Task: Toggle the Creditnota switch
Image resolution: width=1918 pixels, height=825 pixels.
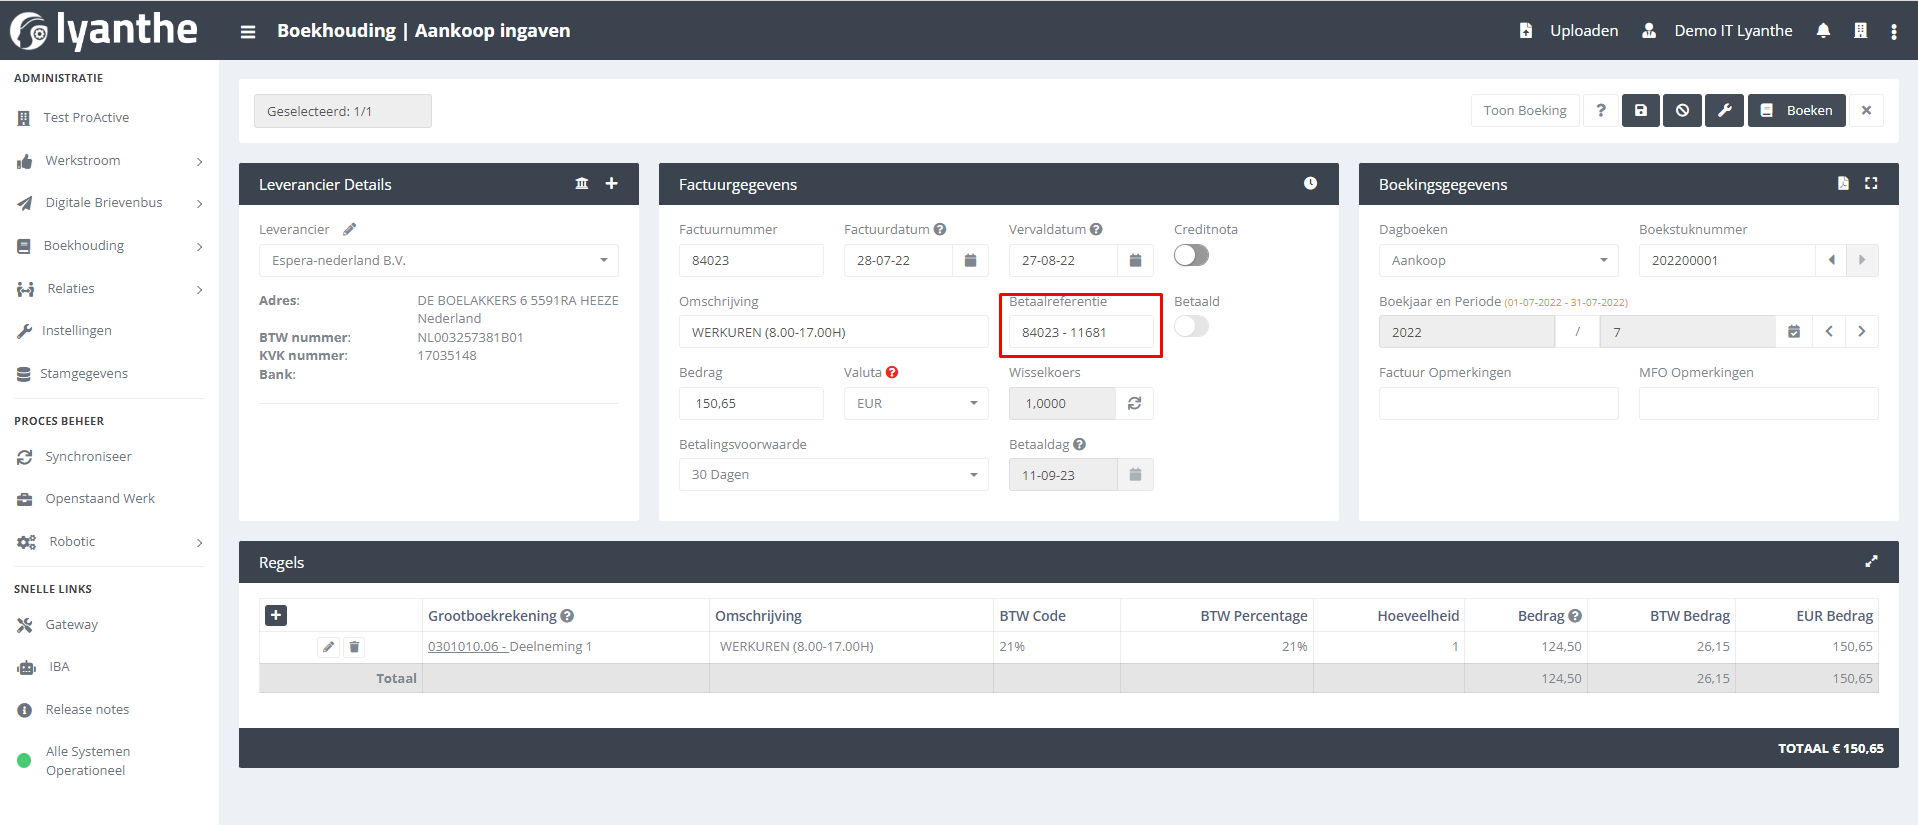Action: coord(1191,256)
